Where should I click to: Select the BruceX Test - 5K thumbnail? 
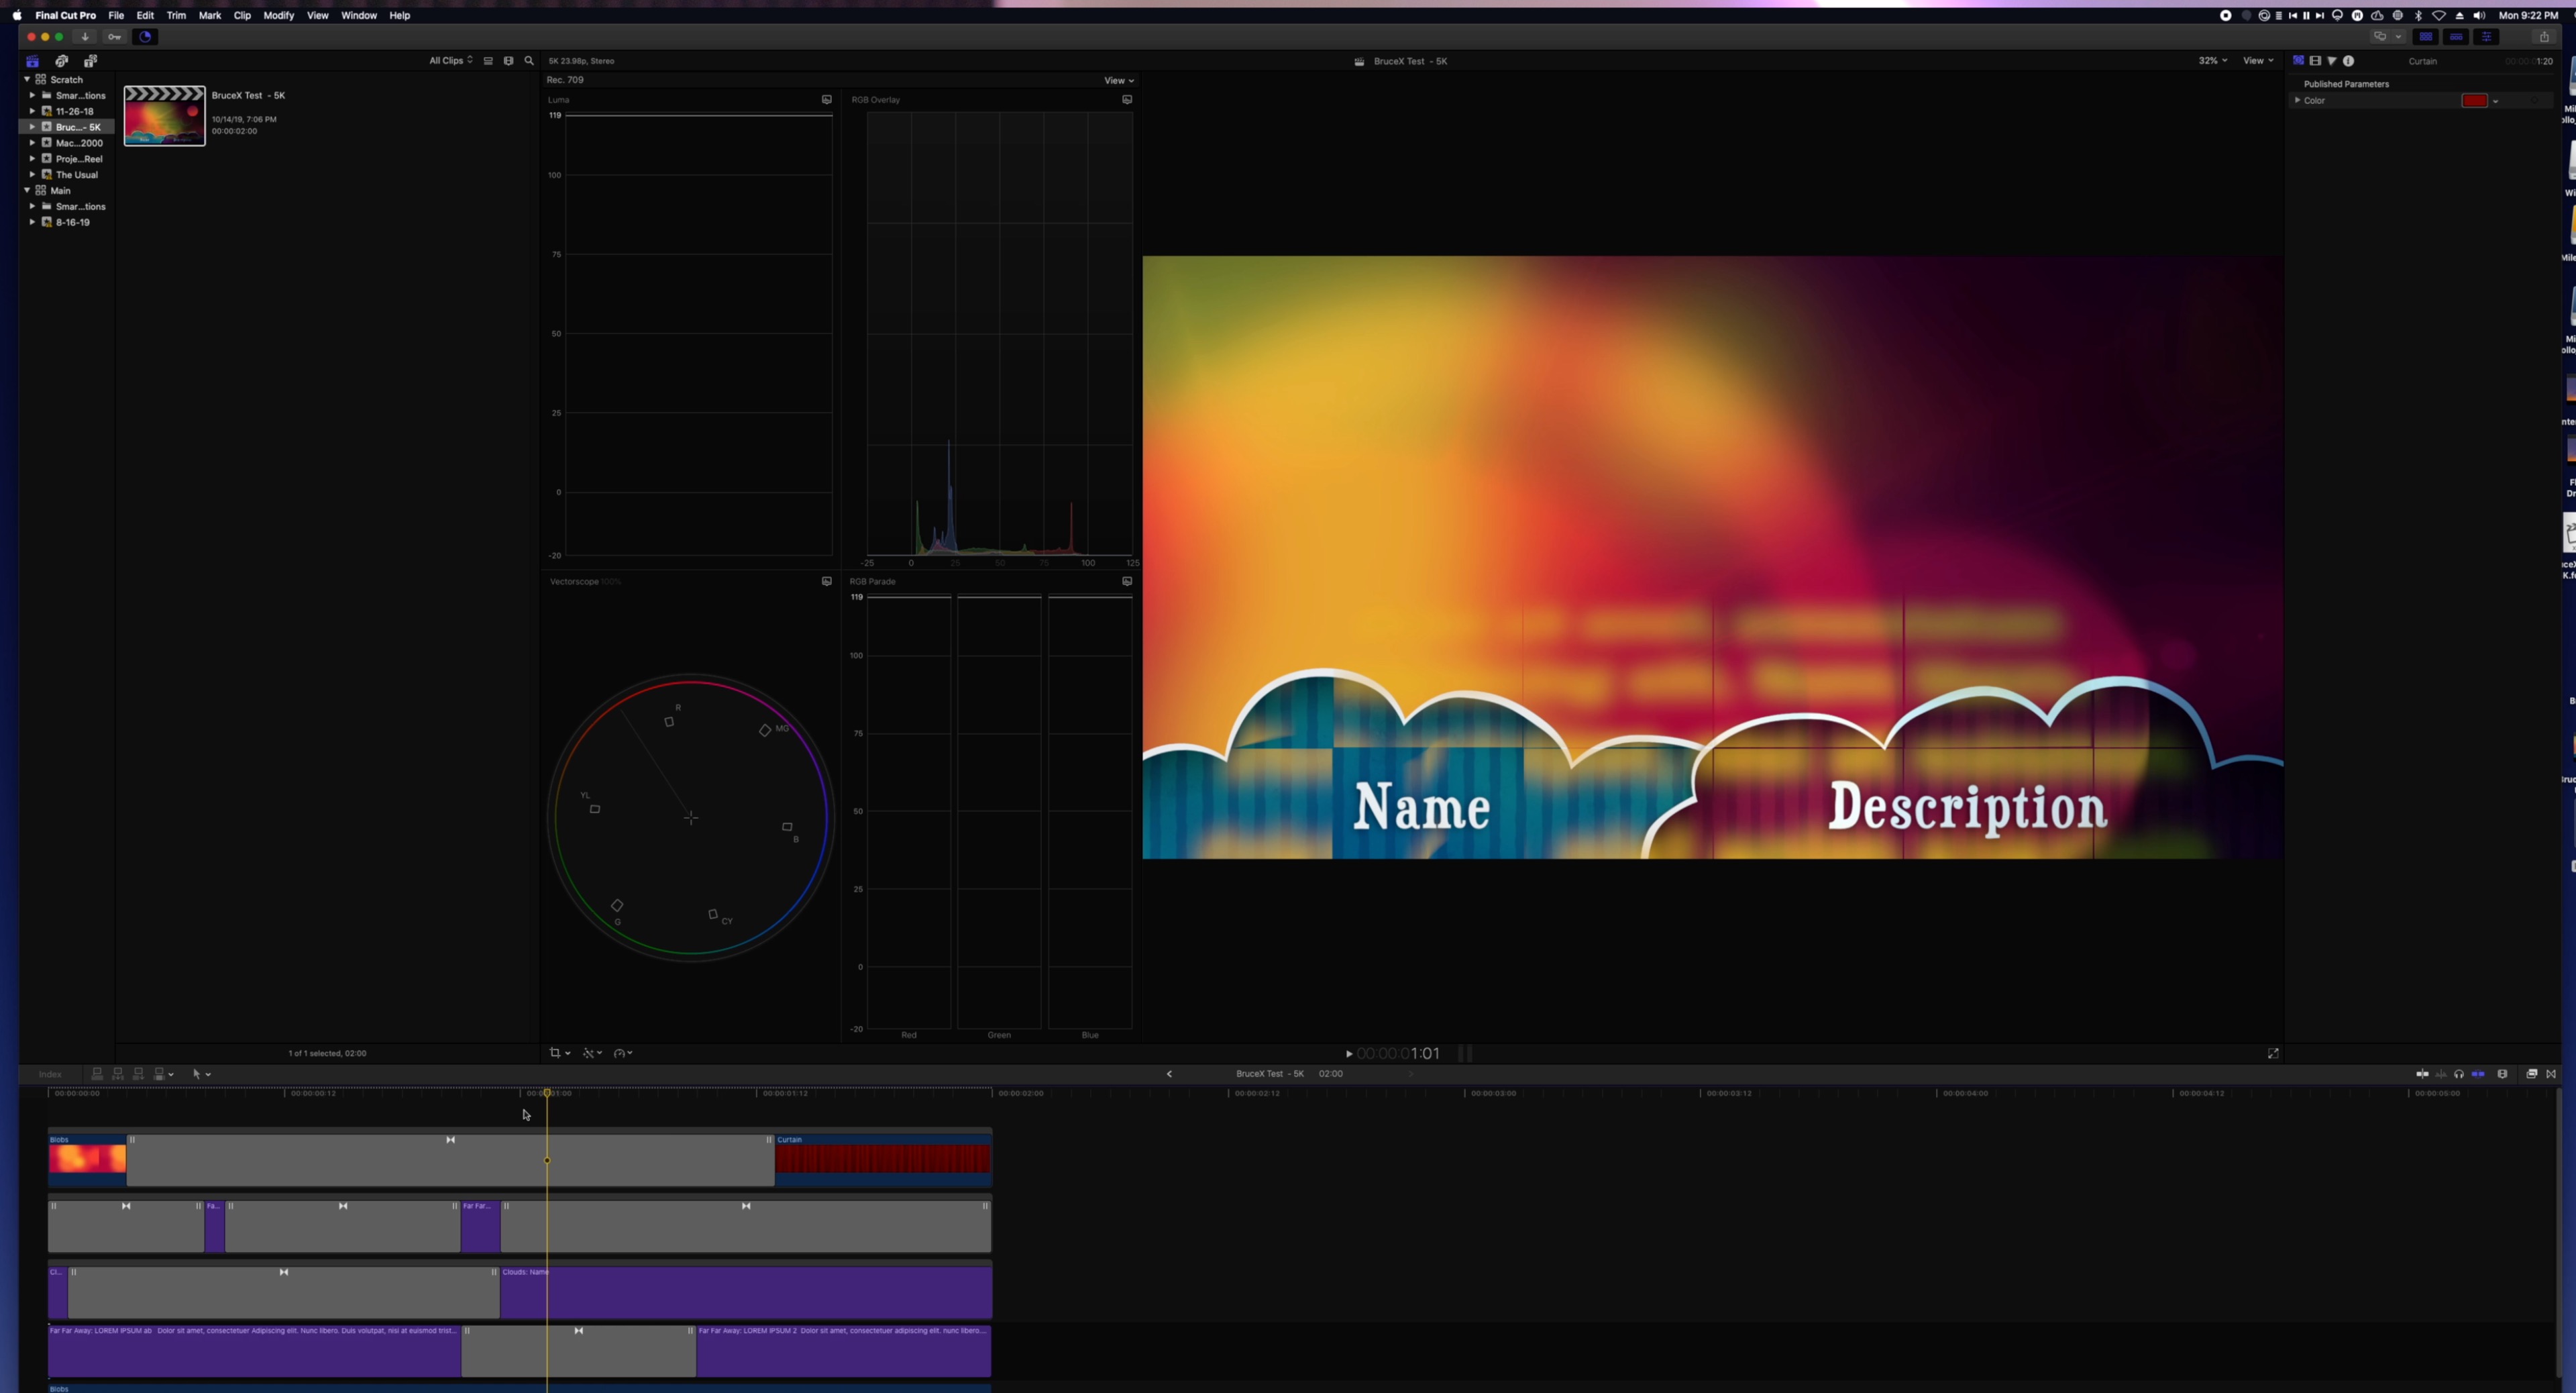pyautogui.click(x=164, y=115)
